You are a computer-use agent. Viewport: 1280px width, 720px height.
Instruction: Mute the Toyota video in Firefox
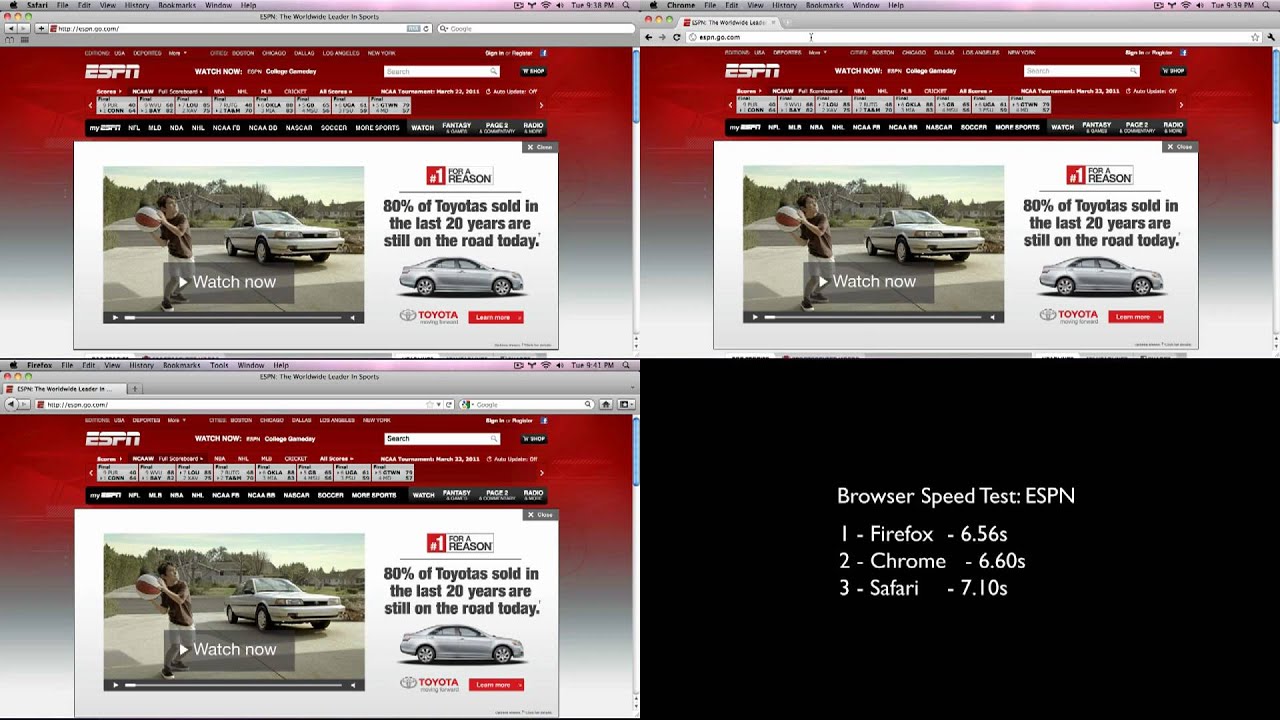click(352, 685)
